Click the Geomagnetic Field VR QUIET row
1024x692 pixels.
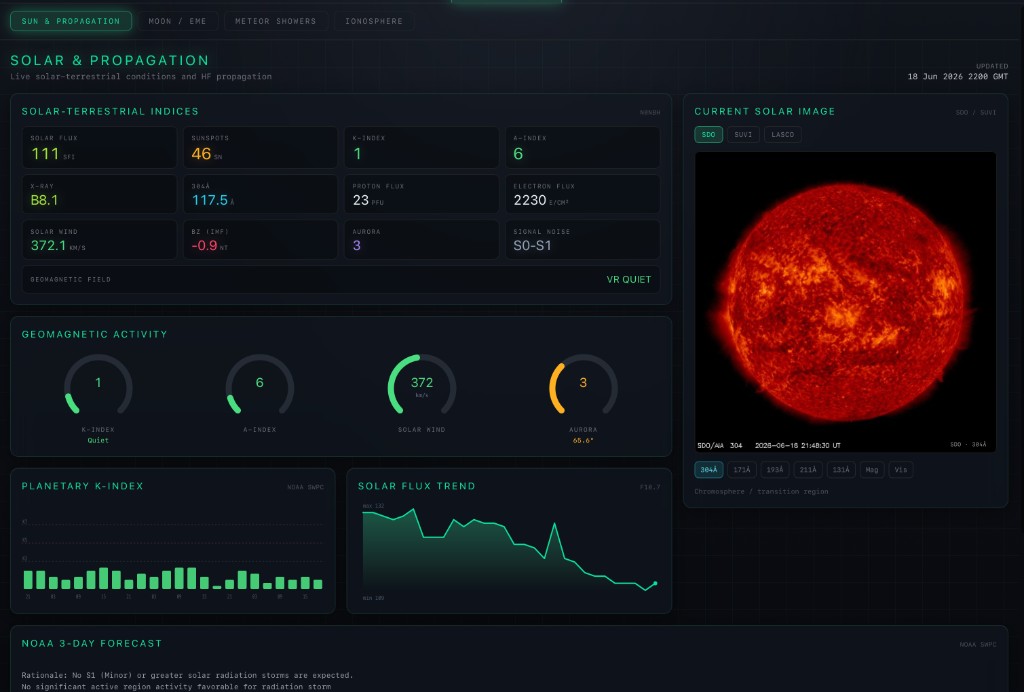pos(341,279)
